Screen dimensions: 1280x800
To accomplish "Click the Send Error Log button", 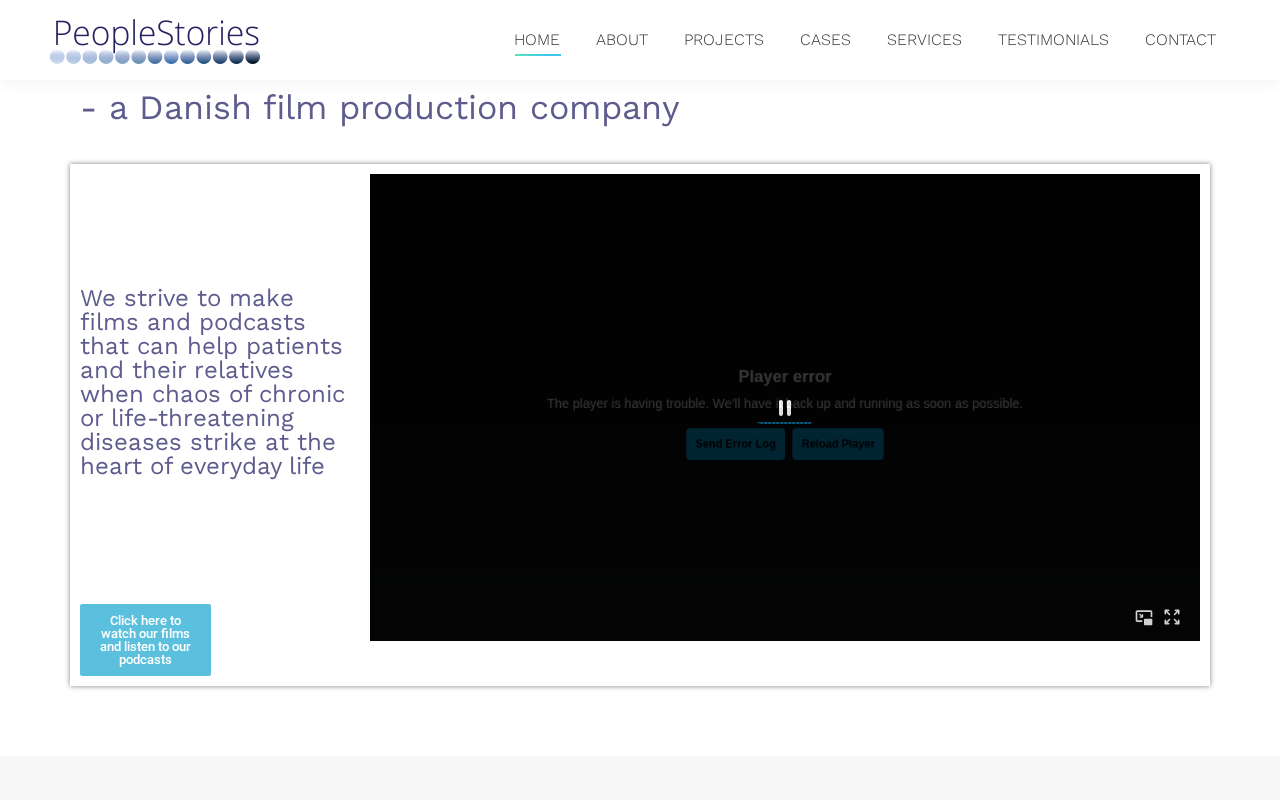I will pos(736,444).
